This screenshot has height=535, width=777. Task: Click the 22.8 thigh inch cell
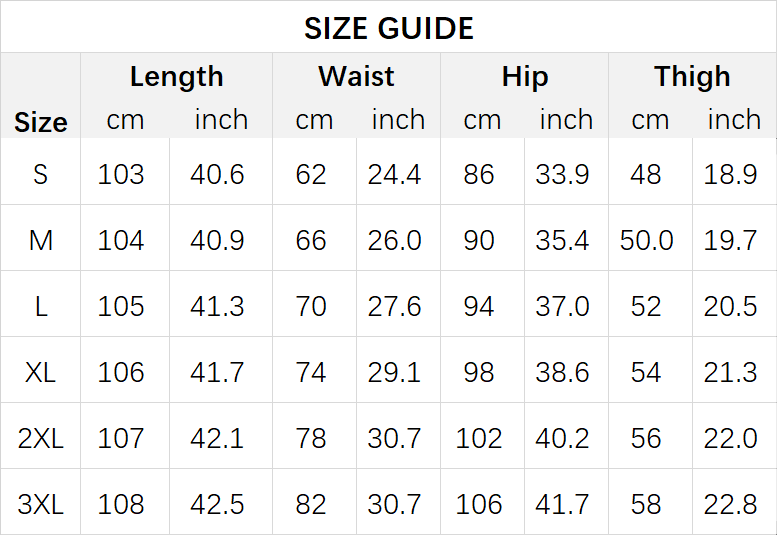730,504
